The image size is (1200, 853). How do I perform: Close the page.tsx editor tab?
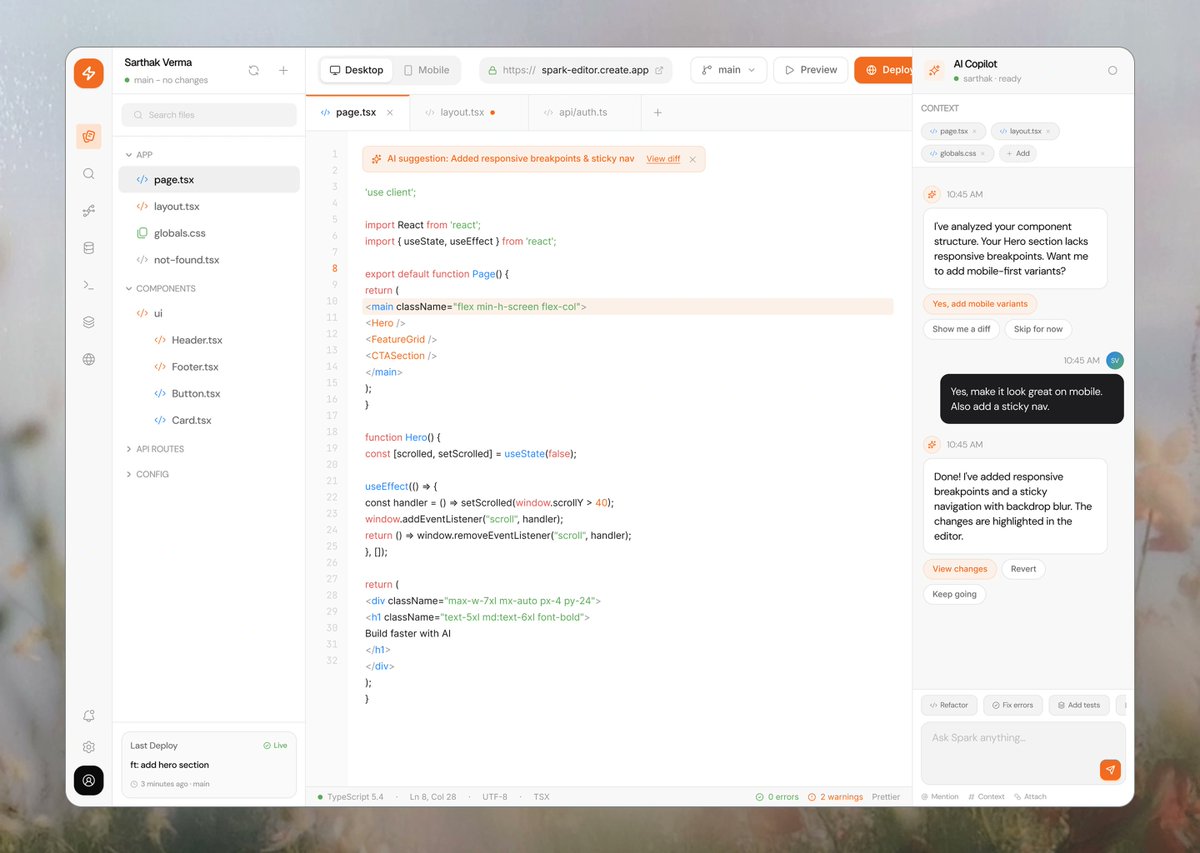pyautogui.click(x=390, y=113)
